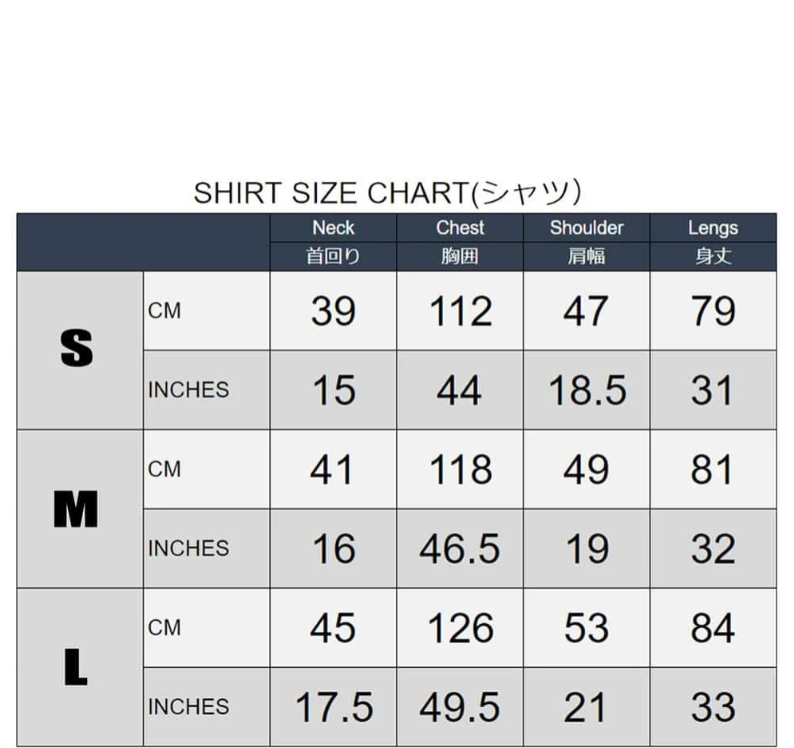
Task: Click the INCHES label in the M row
Action: pyautogui.click(x=188, y=548)
